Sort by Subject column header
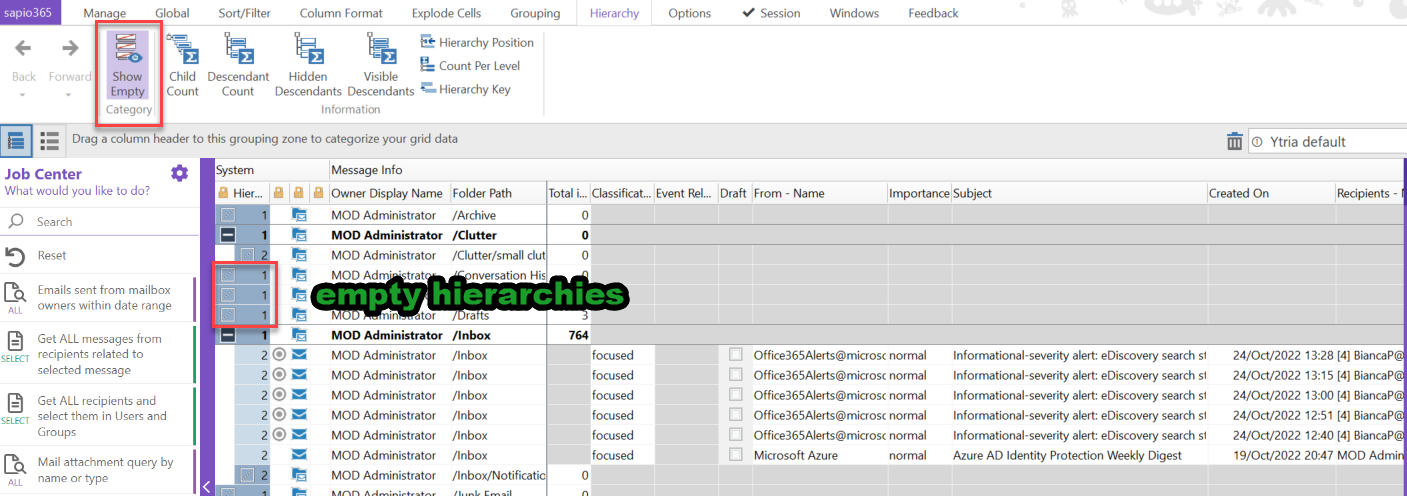The height and width of the screenshot is (496, 1407). tap(1078, 193)
